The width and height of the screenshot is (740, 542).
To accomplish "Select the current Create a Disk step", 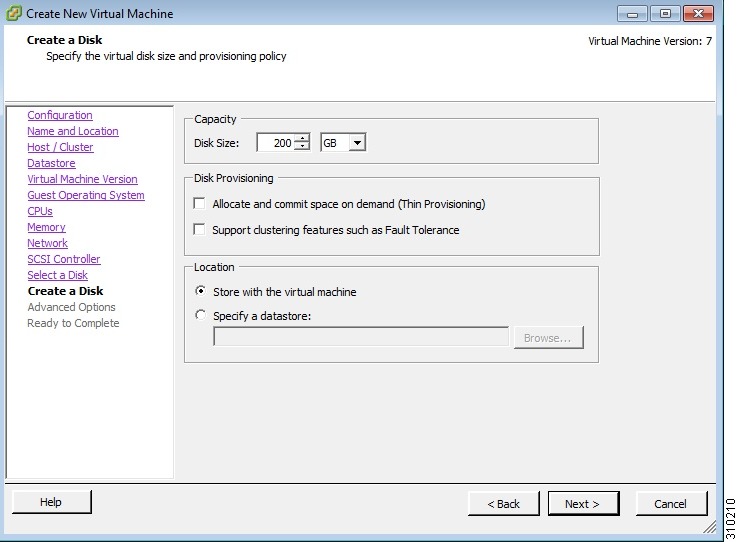I will coord(66,291).
